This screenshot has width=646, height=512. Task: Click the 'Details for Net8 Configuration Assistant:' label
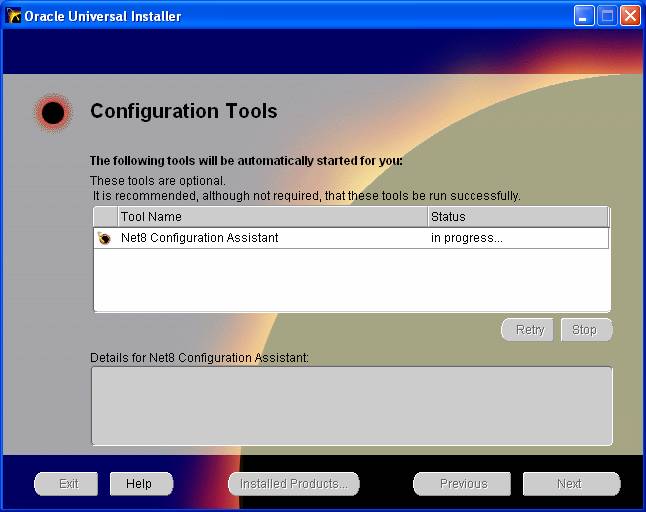pyautogui.click(x=199, y=358)
